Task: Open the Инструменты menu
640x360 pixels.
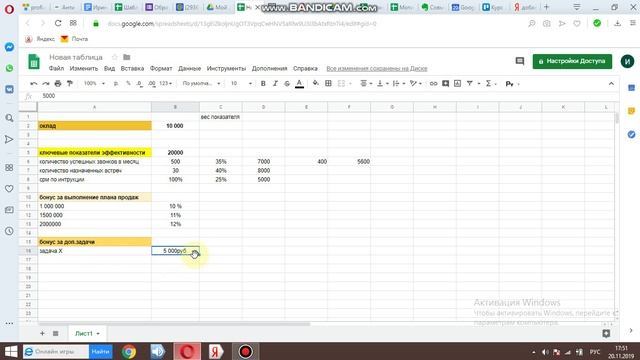Action: pyautogui.click(x=226, y=69)
